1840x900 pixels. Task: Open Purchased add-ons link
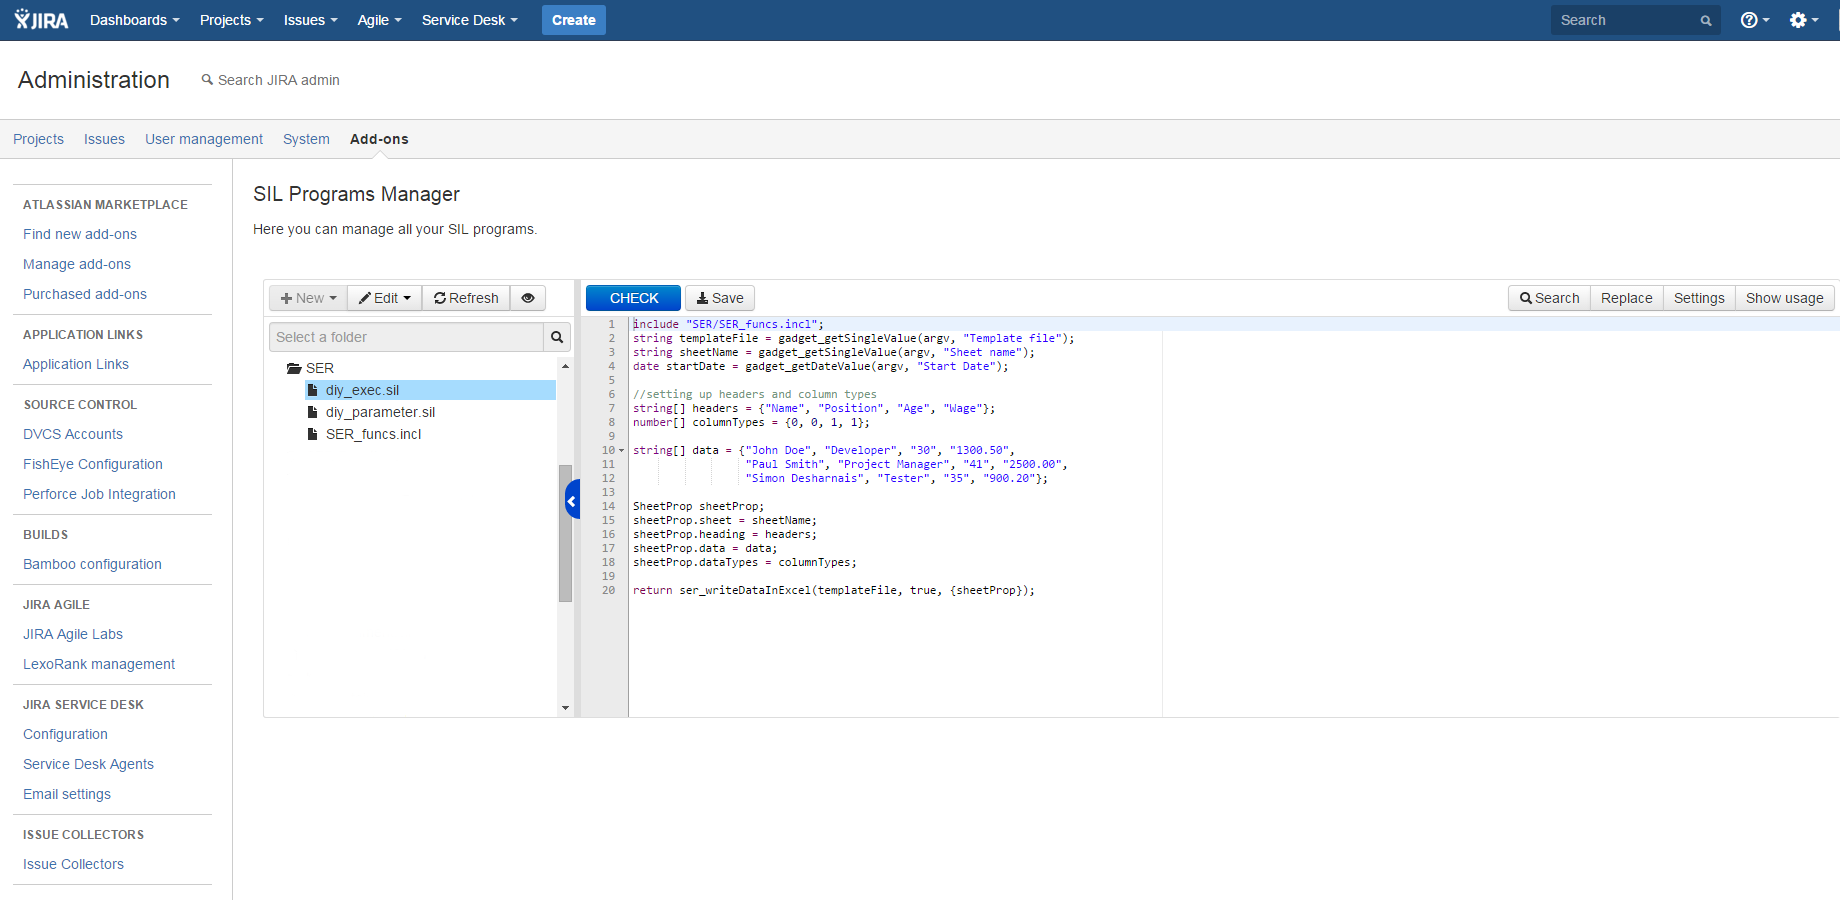[85, 294]
